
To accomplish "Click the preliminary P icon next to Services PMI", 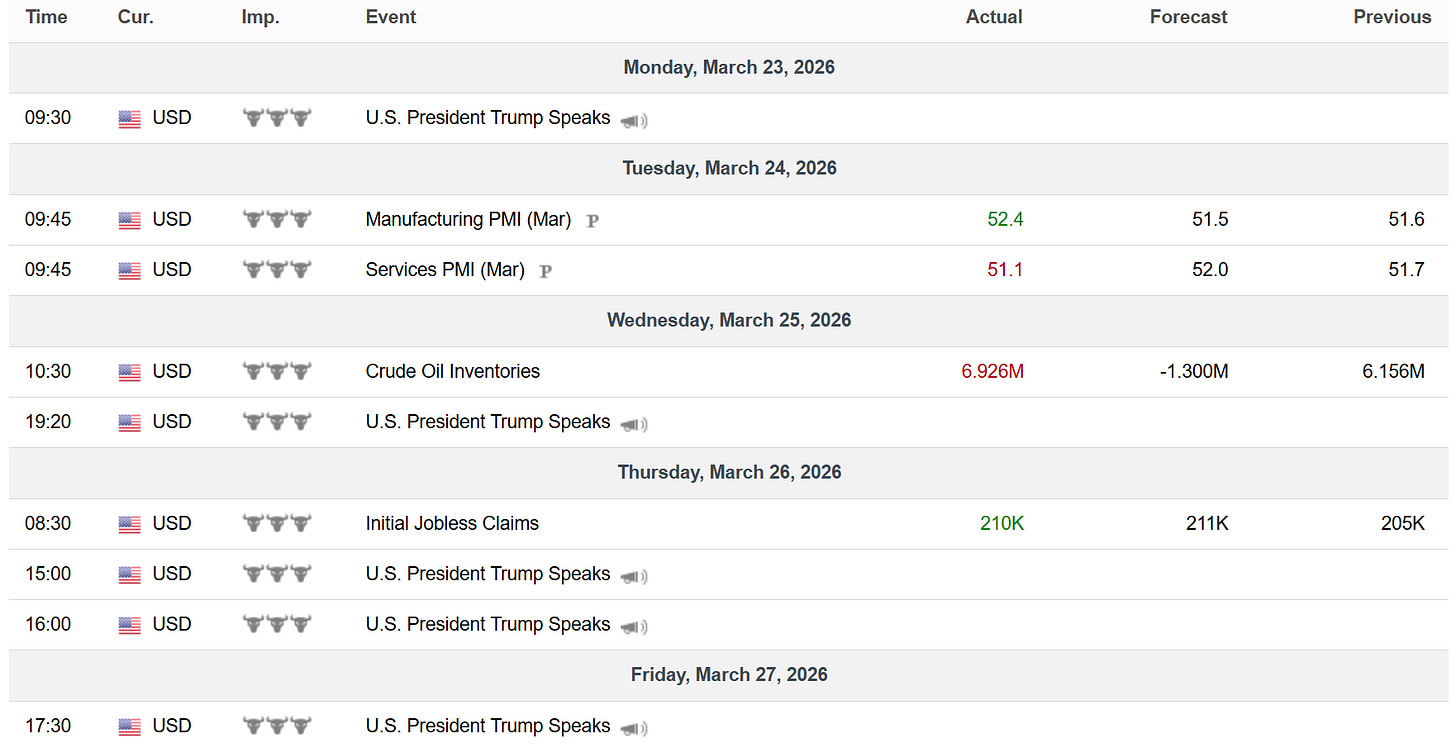I will pyautogui.click(x=545, y=271).
